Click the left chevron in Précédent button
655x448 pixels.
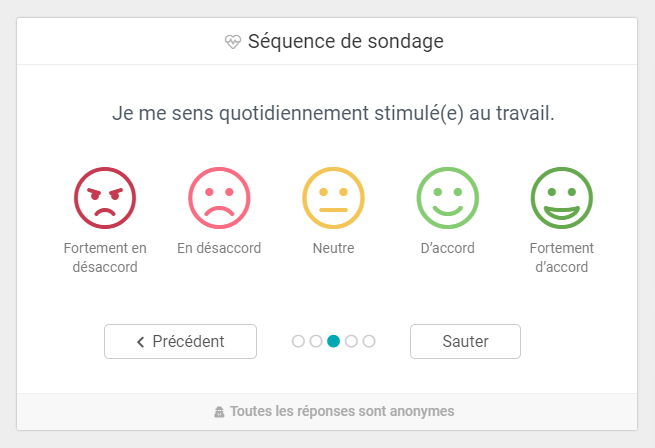141,342
